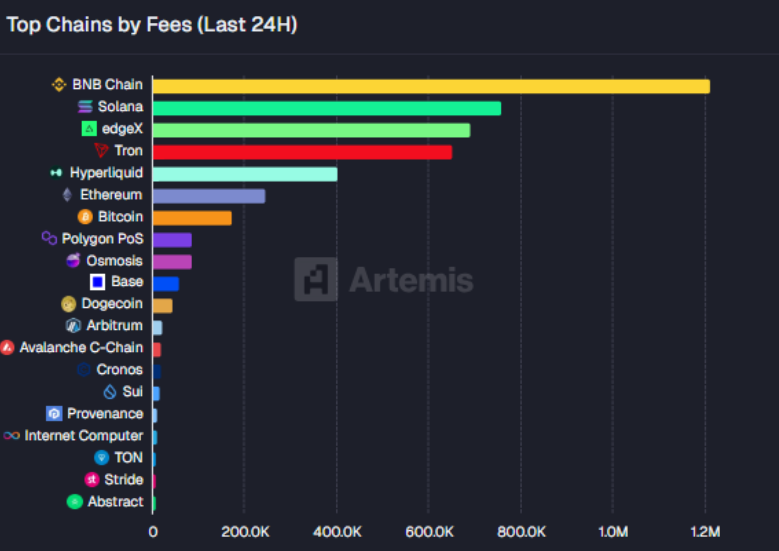This screenshot has width=779, height=551.
Task: Click the red Tron fees bar
Action: pyautogui.click(x=301, y=152)
